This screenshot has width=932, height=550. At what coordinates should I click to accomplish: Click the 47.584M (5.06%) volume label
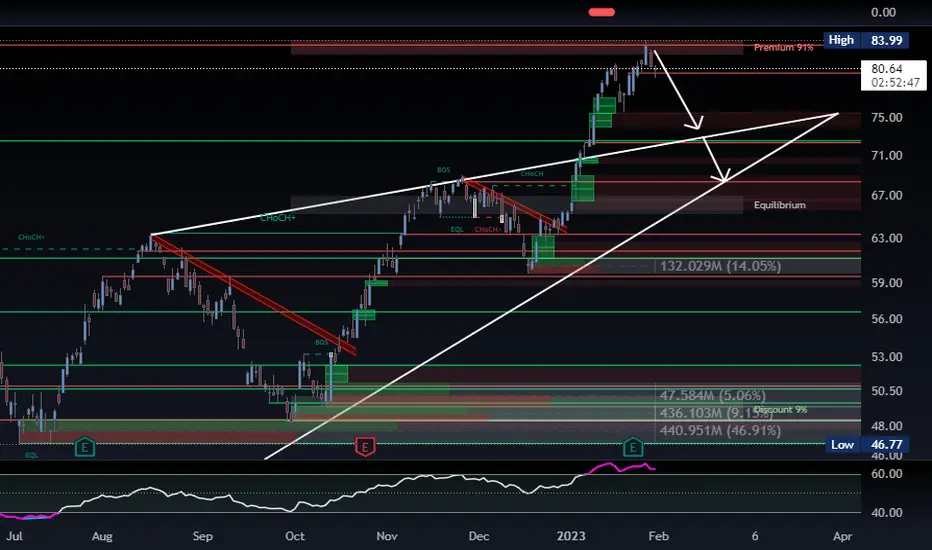tap(712, 395)
